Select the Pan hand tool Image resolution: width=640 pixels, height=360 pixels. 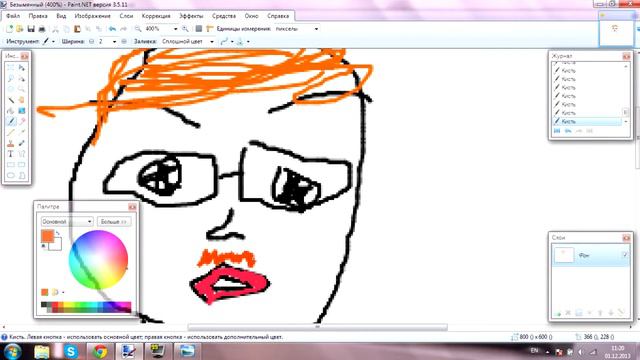click(x=22, y=100)
